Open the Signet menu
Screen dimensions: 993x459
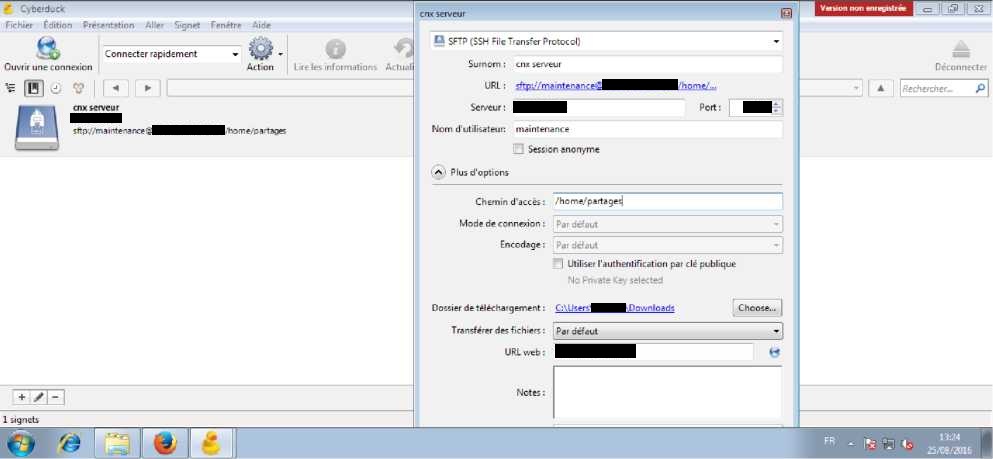point(187,24)
